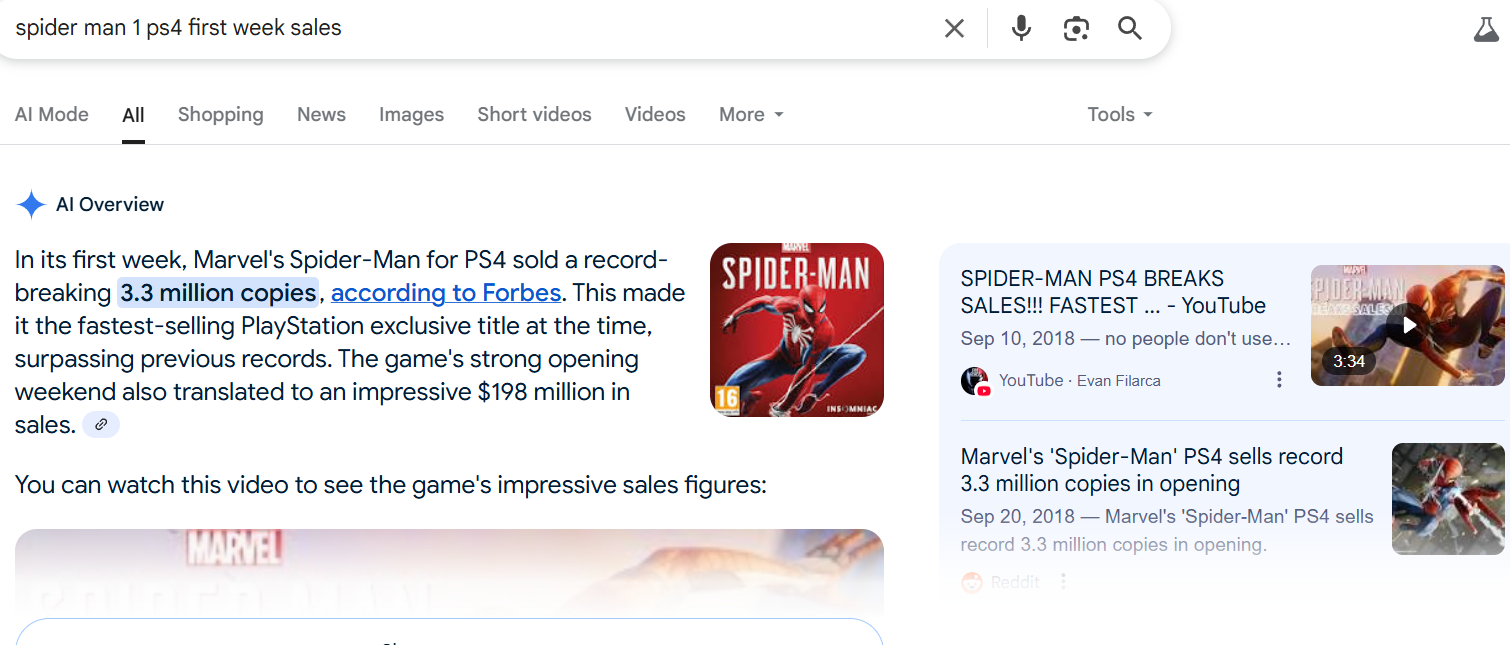Open the Shopping tab
This screenshot has height=645, width=1510.
(x=221, y=115)
